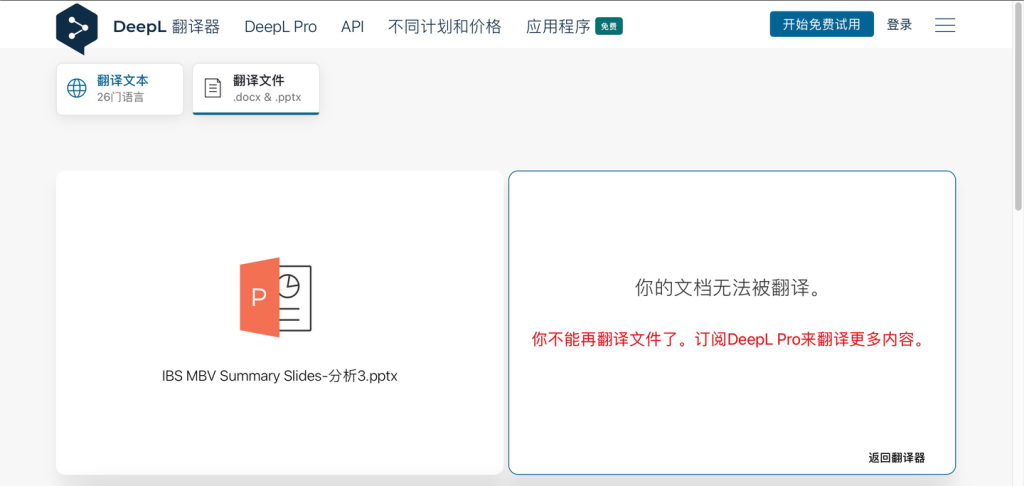Click the 26门语言 subtitle text

pos(120,98)
